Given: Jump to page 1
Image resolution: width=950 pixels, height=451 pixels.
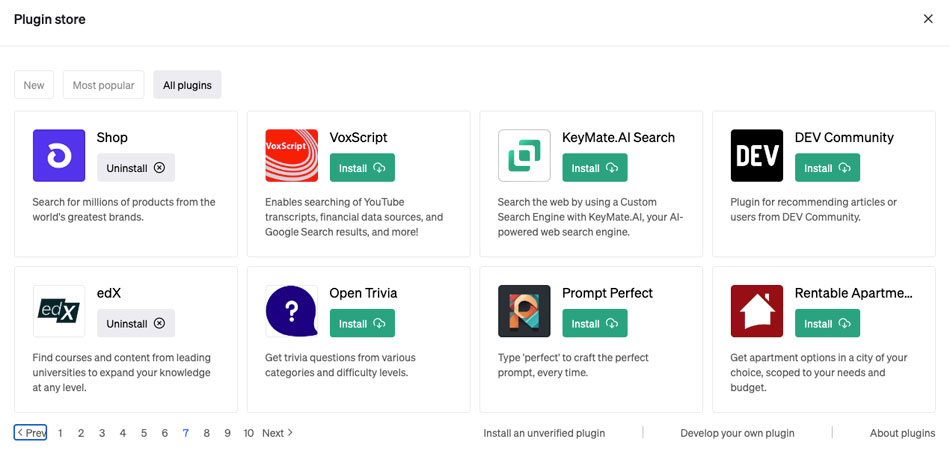Looking at the screenshot, I should pos(60,433).
